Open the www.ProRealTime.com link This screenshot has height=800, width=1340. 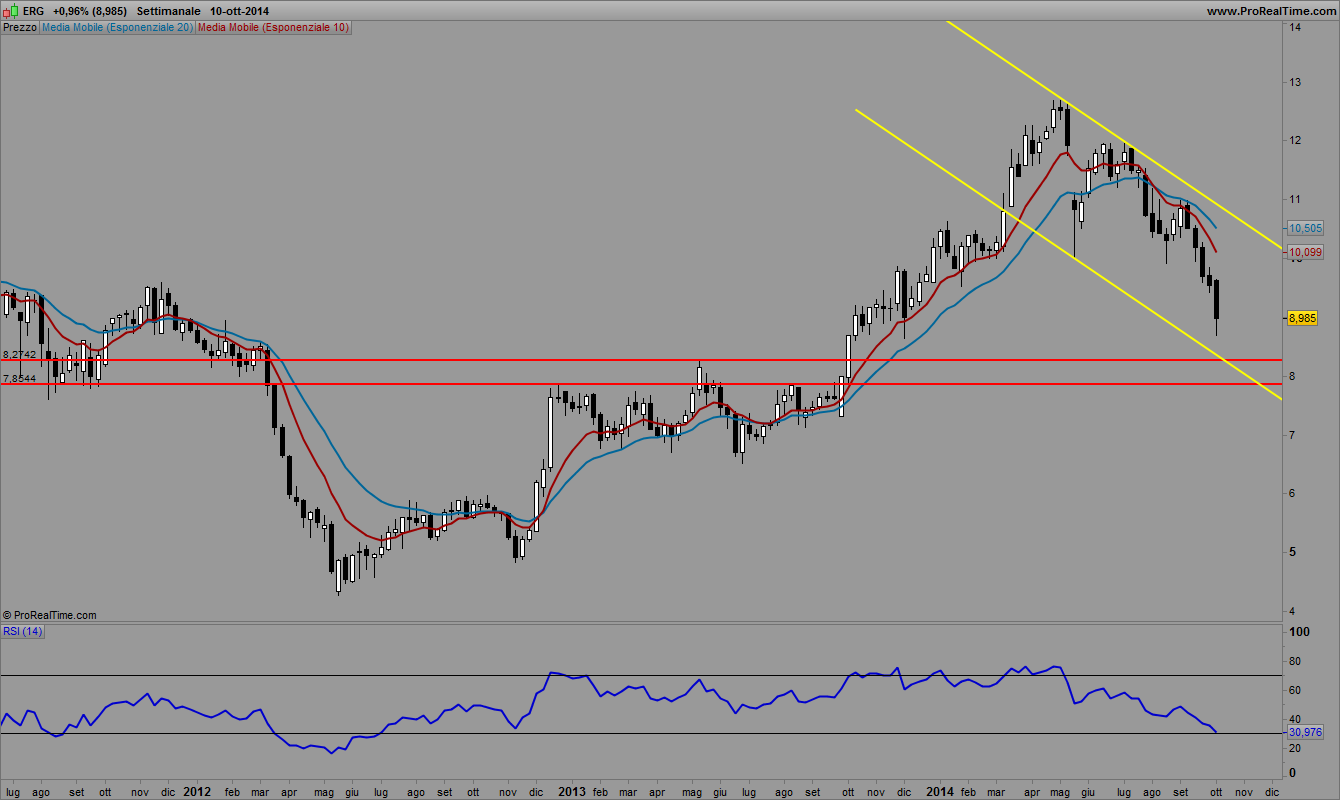click(1271, 11)
